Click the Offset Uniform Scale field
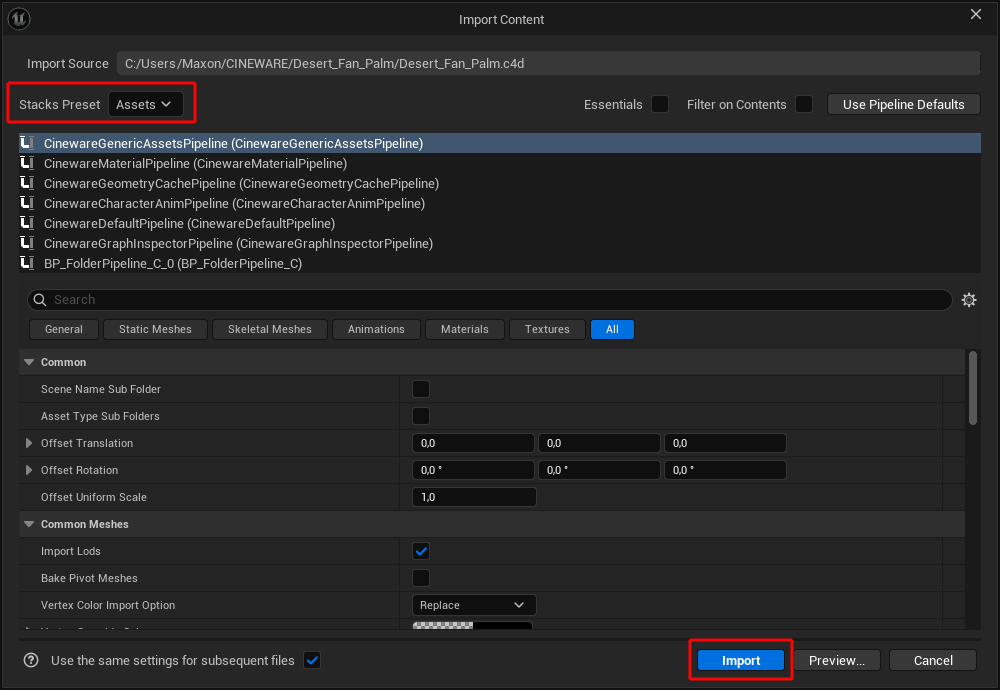The width and height of the screenshot is (1000, 690). [474, 497]
